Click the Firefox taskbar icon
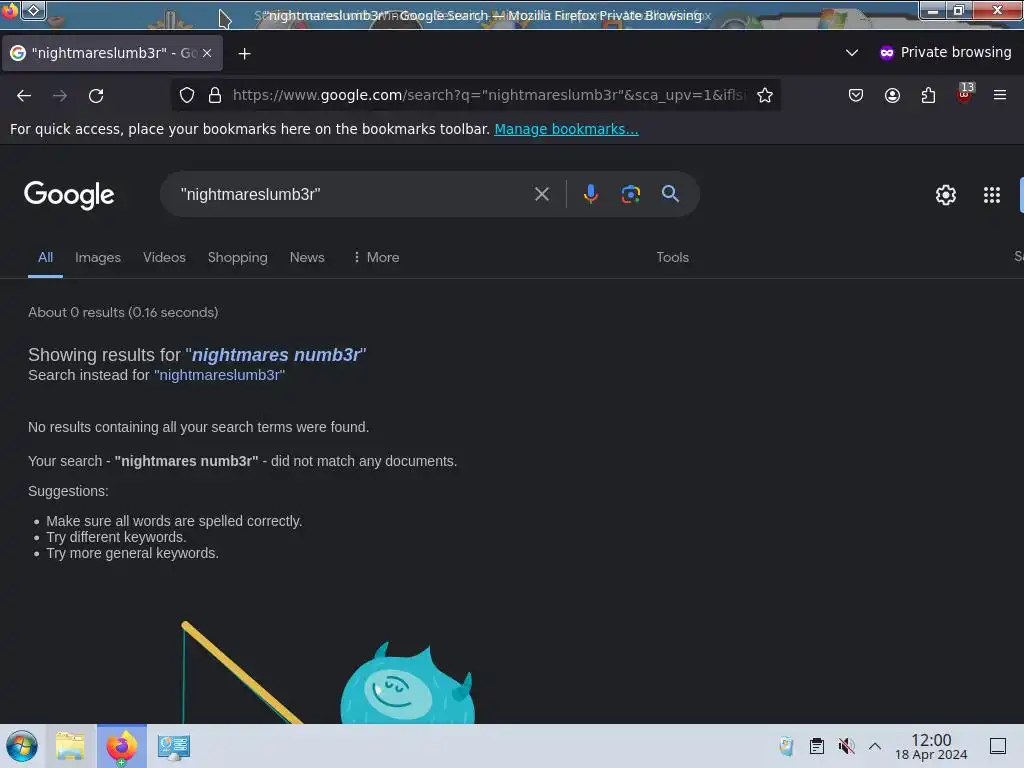 [121, 746]
